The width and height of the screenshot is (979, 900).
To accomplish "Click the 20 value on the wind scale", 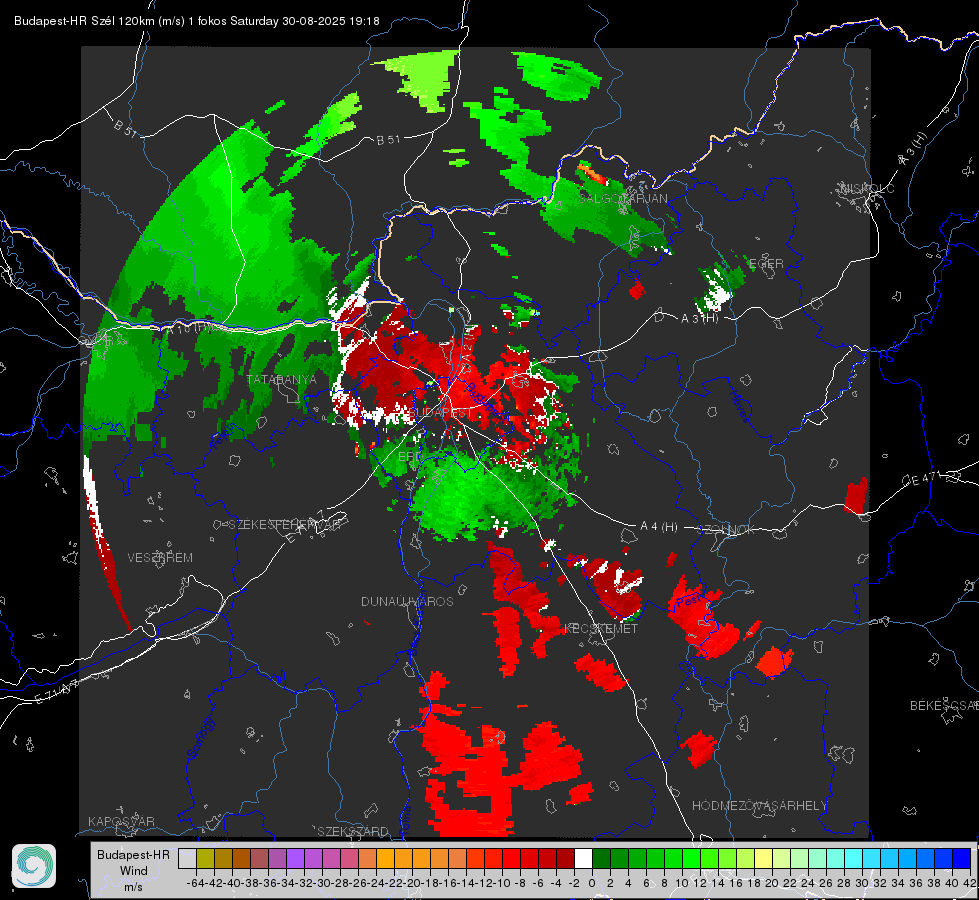I will (x=772, y=883).
